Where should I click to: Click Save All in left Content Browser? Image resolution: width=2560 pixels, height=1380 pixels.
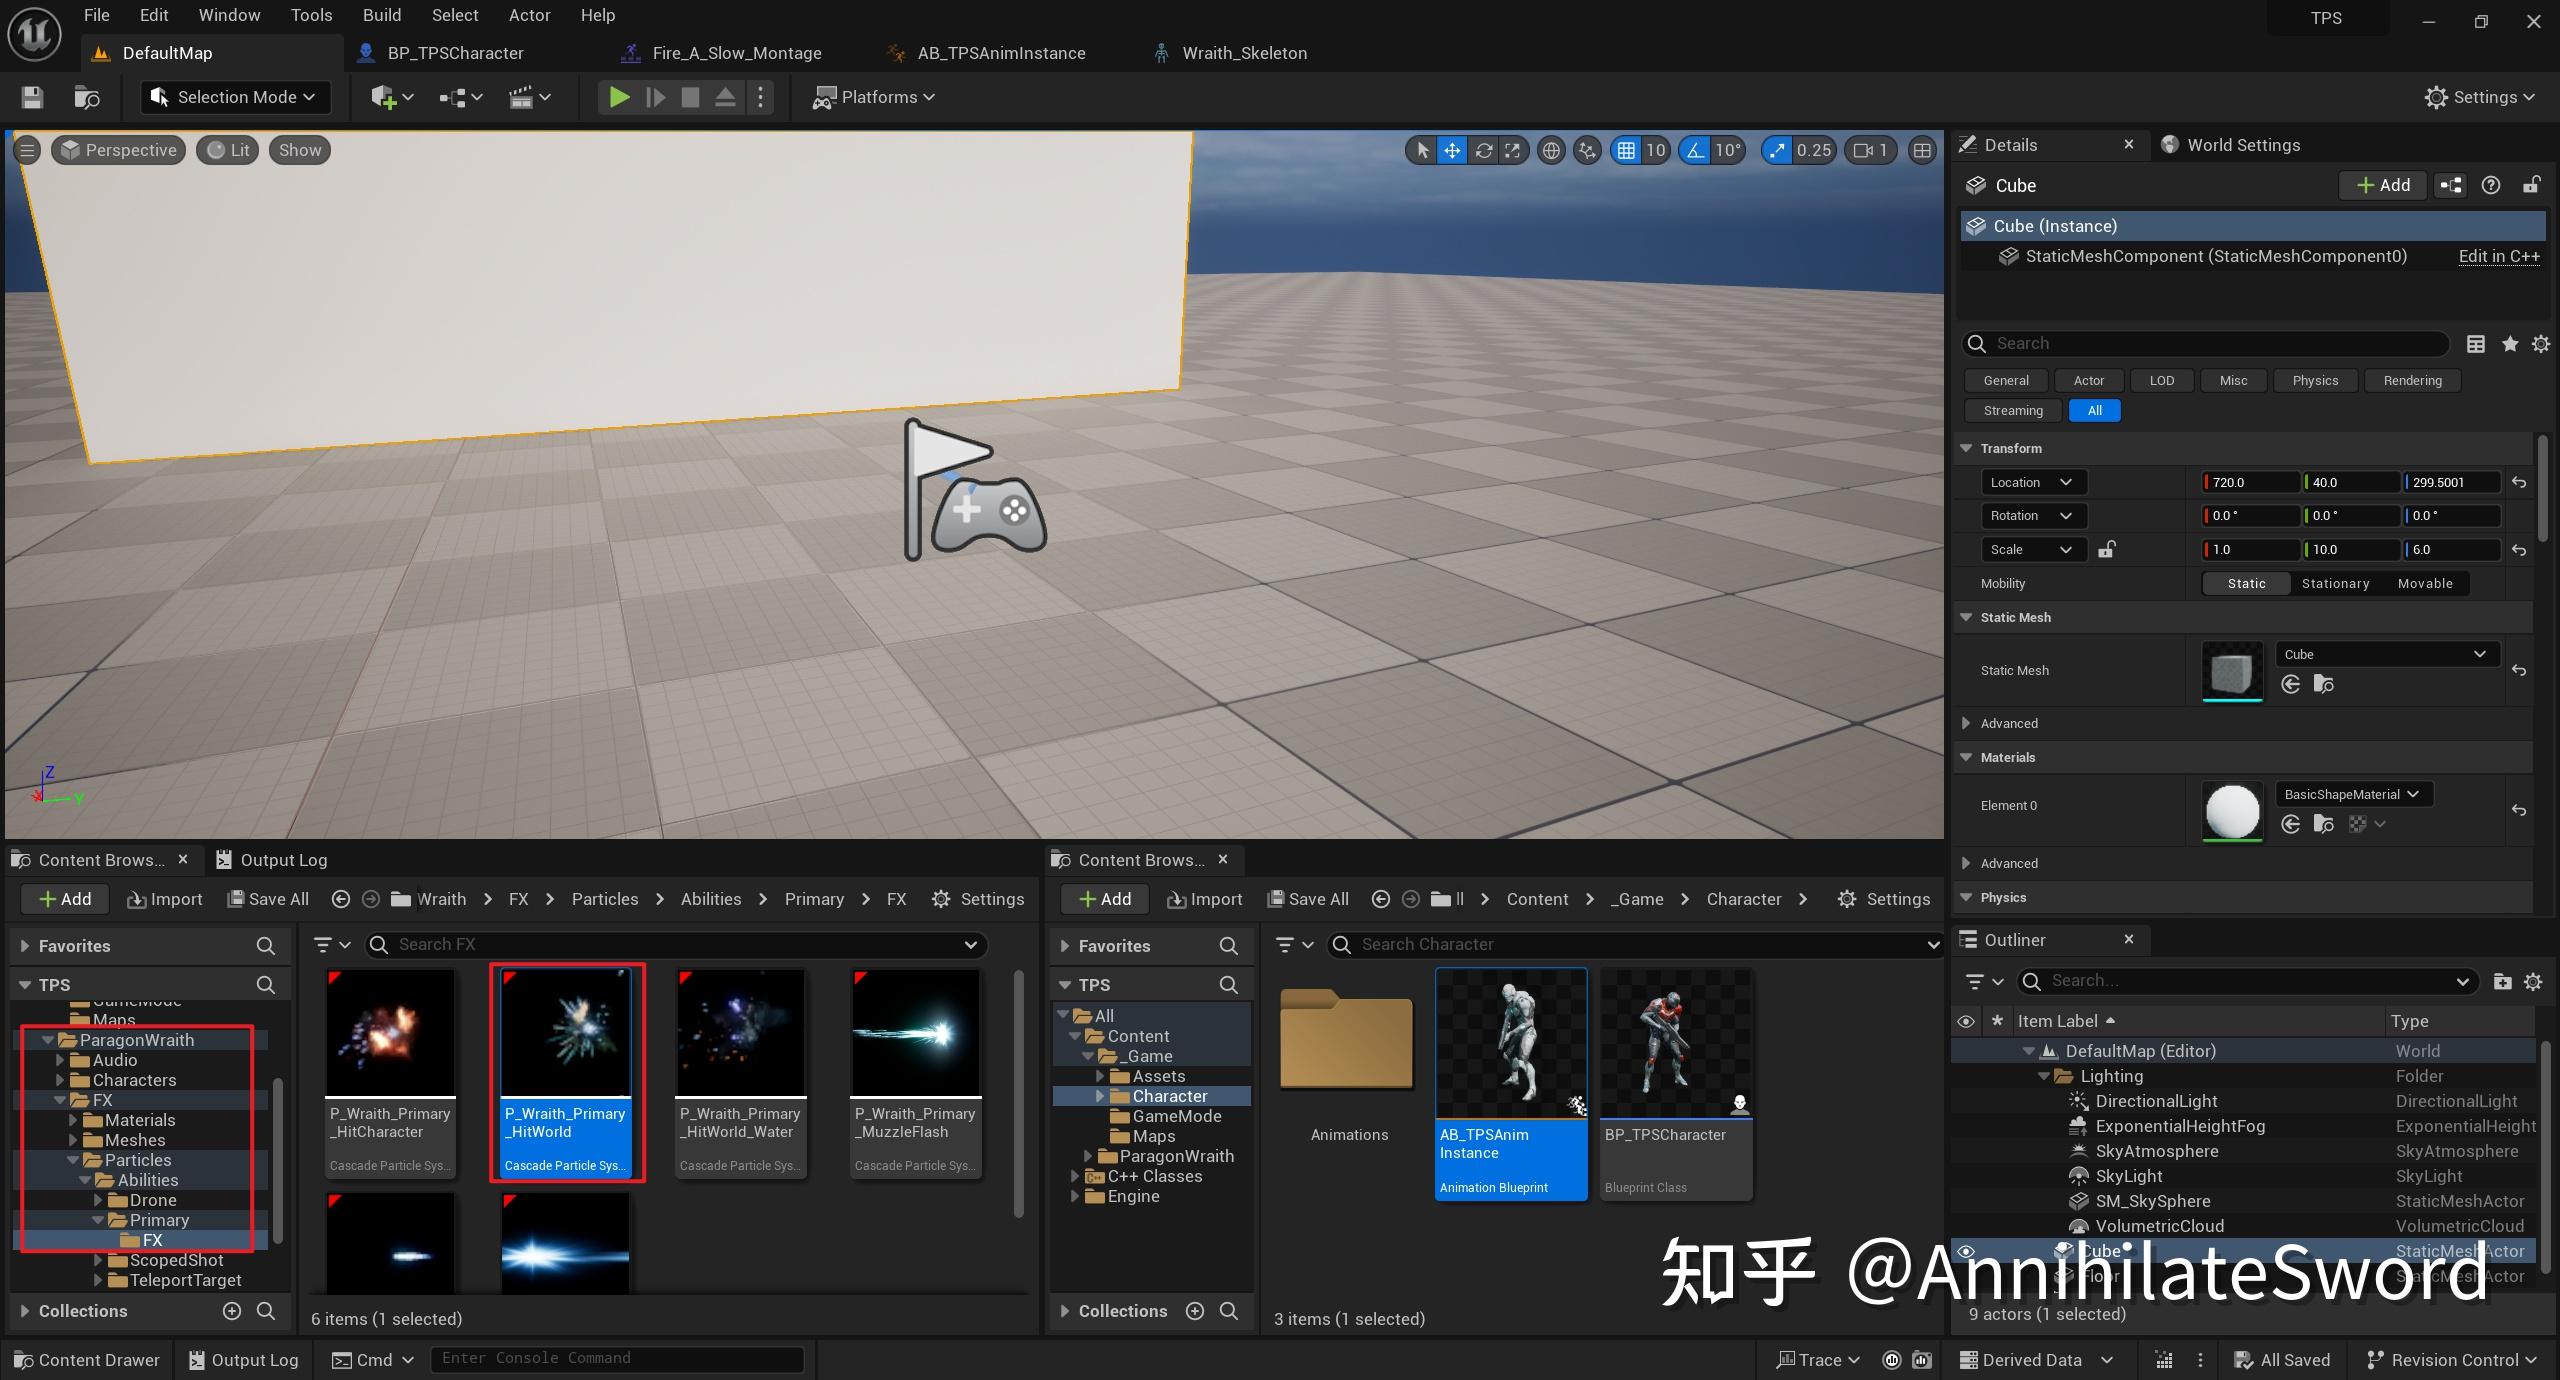268,899
